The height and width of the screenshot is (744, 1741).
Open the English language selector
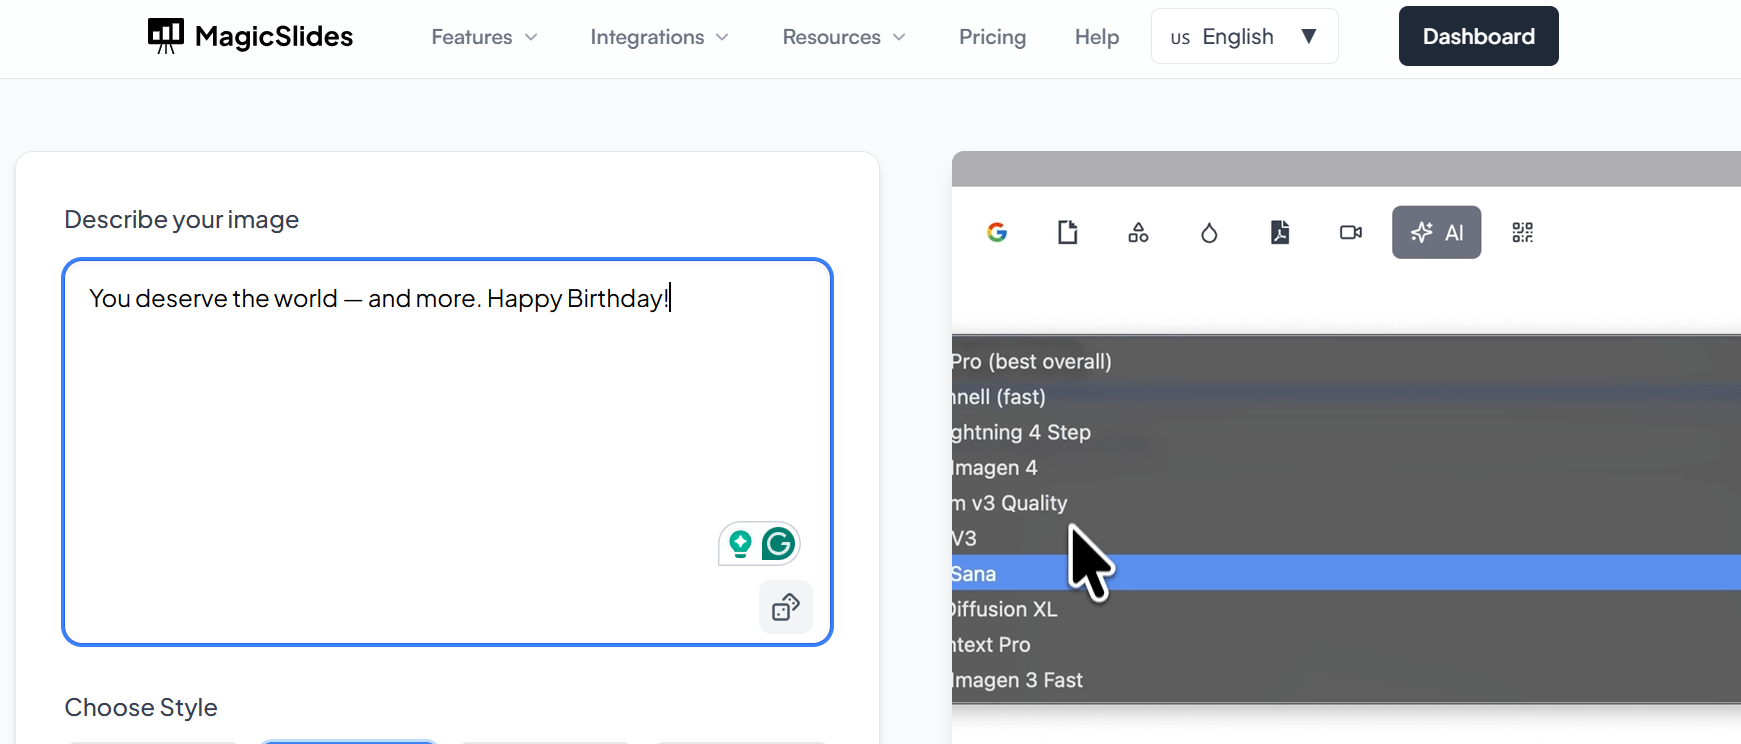click(1244, 37)
